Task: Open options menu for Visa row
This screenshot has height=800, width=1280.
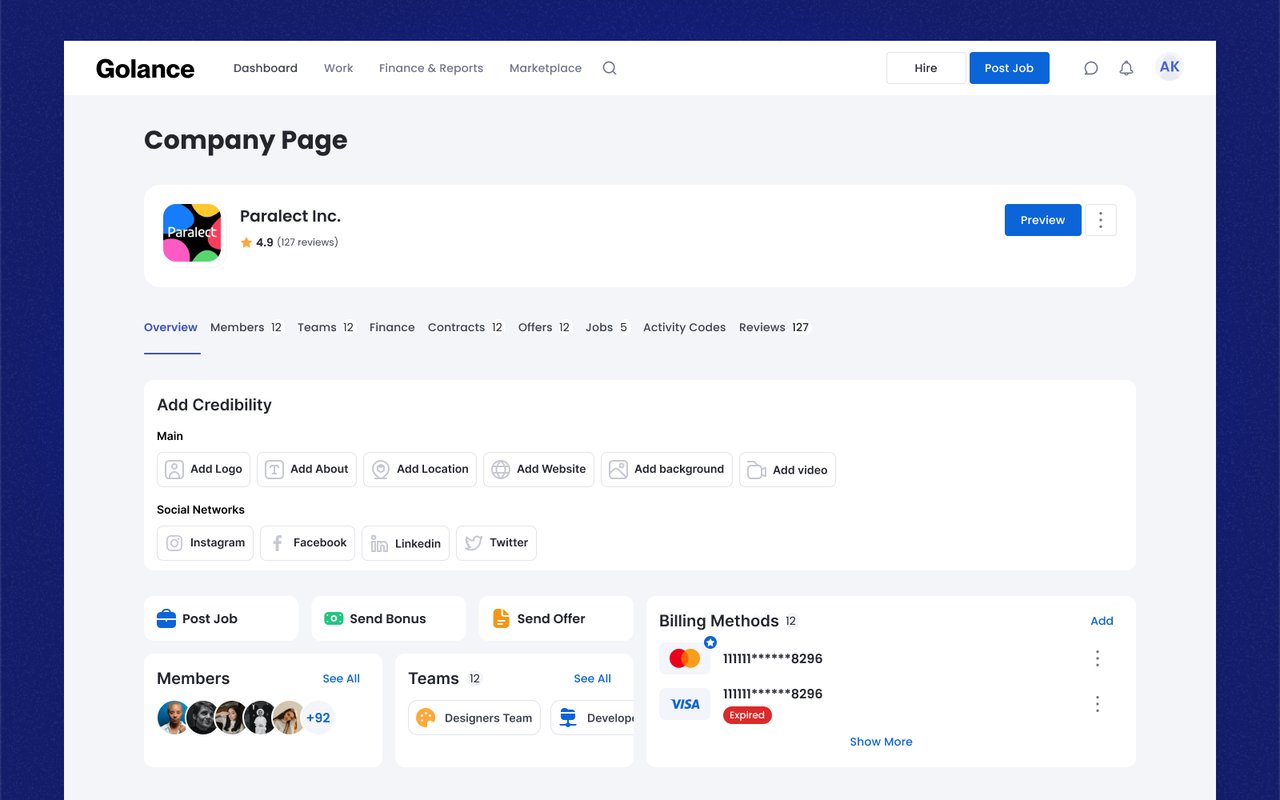Action: click(x=1097, y=704)
